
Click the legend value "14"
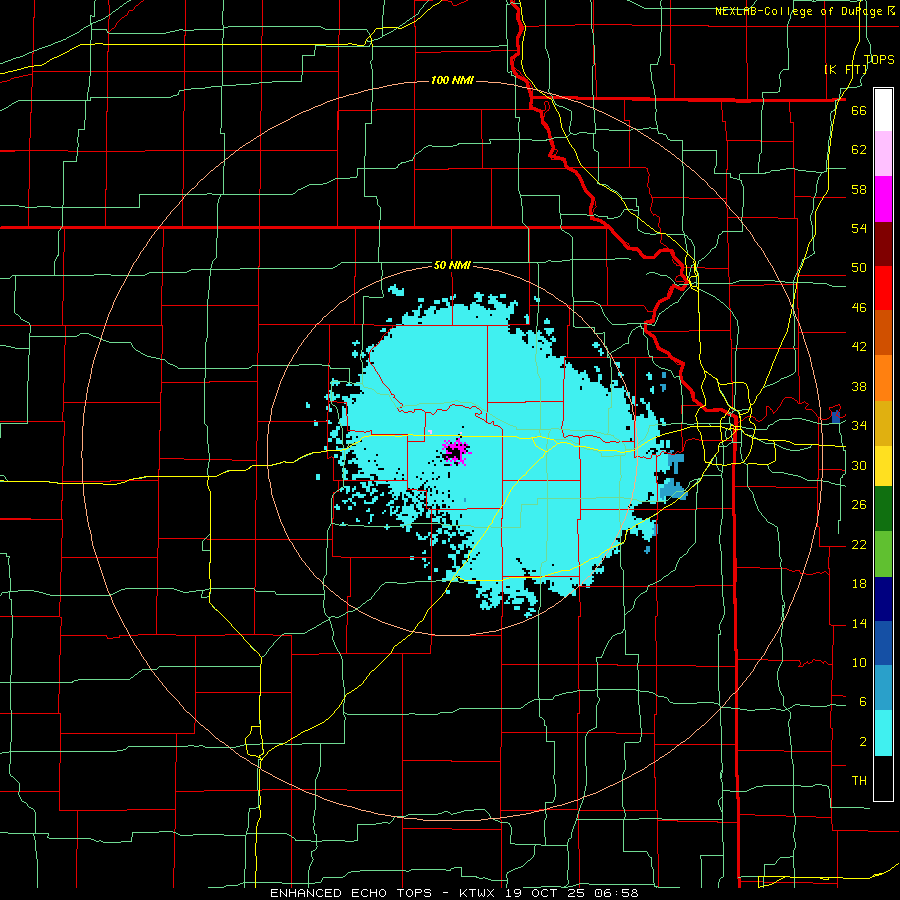point(859,623)
